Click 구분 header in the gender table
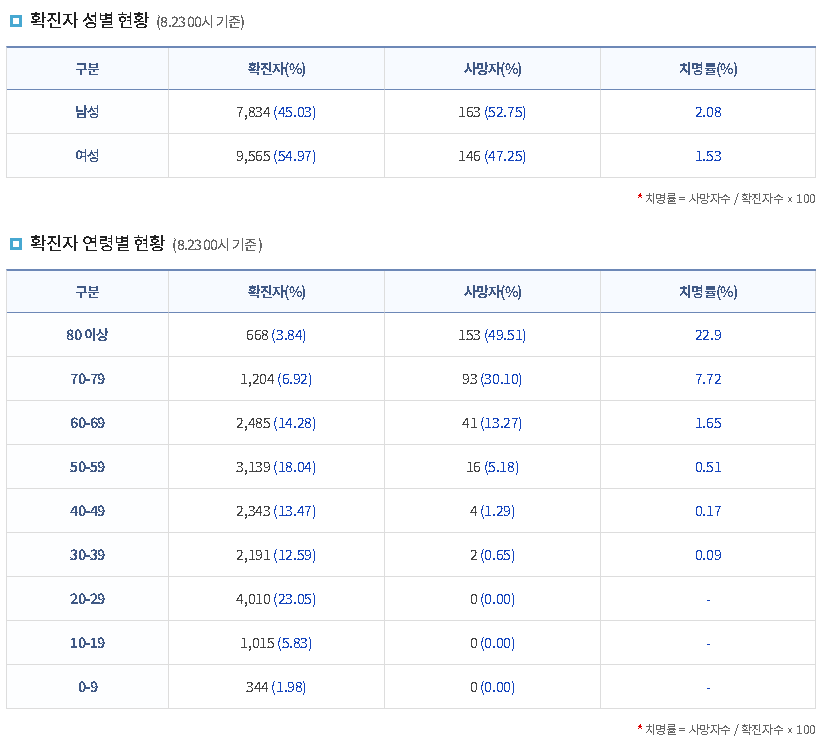This screenshot has width=822, height=740. 87,69
